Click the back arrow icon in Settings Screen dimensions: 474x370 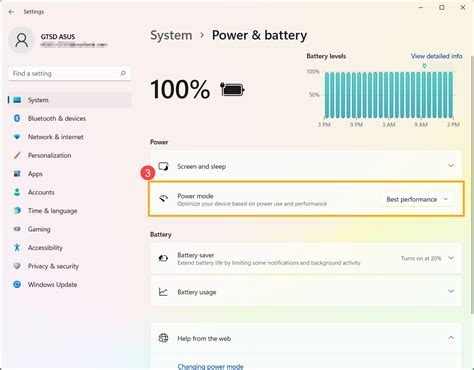click(11, 12)
